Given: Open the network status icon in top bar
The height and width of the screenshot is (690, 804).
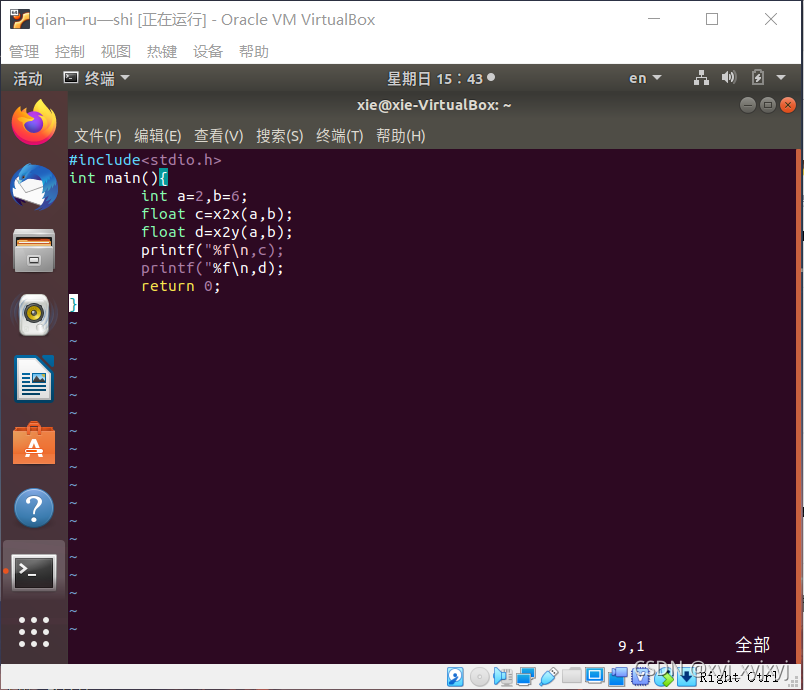Looking at the screenshot, I should 701,78.
